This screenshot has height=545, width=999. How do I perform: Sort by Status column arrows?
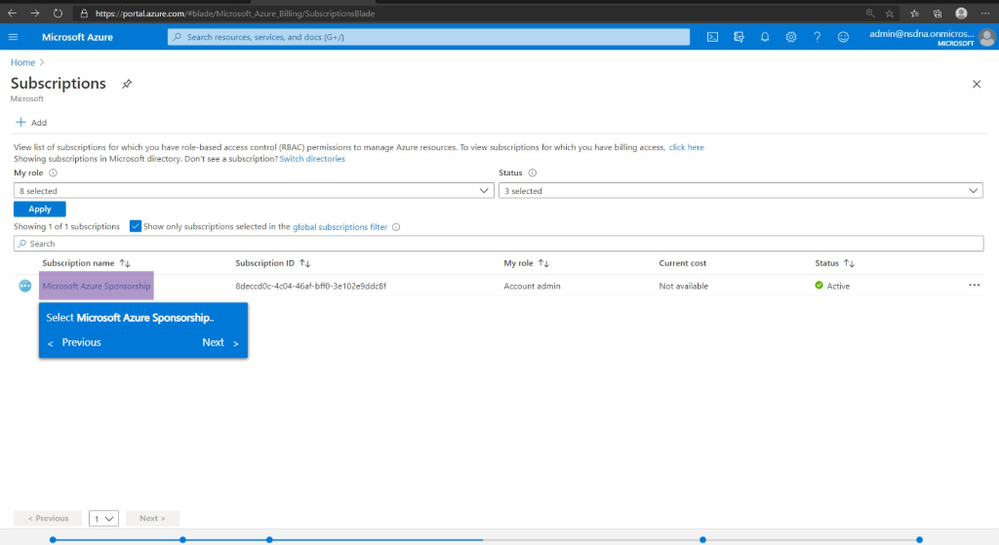point(849,263)
